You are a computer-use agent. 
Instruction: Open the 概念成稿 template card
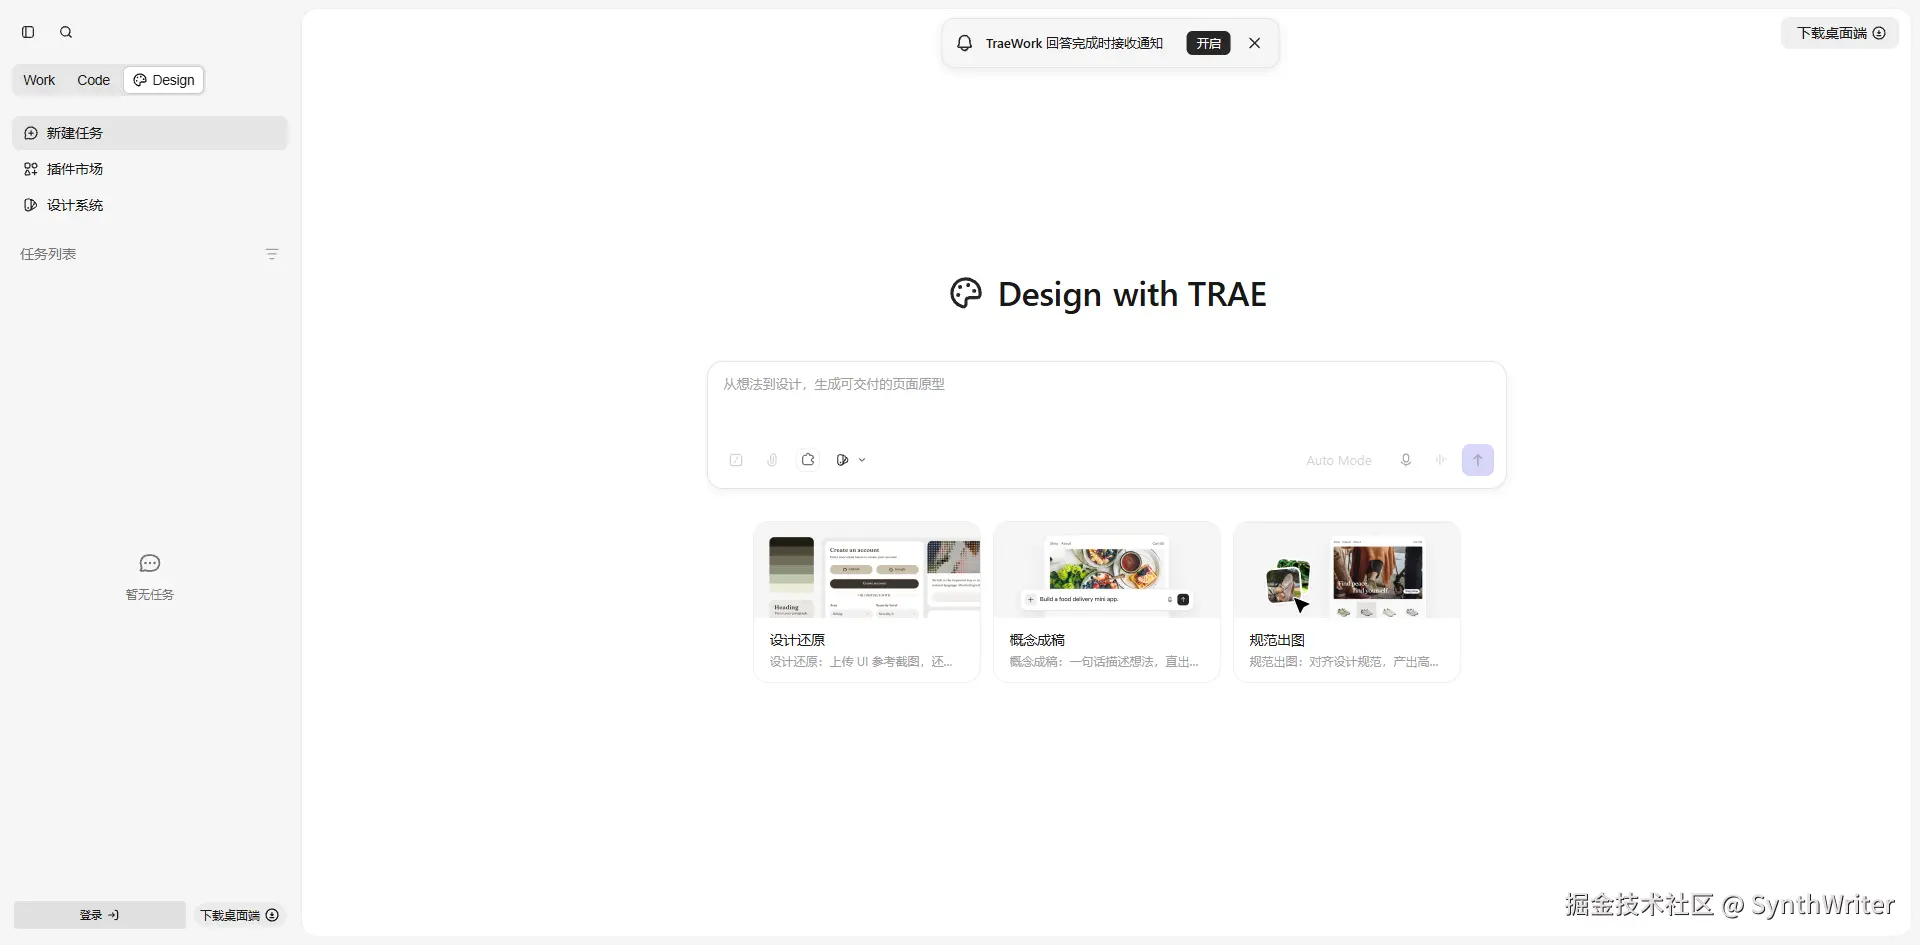1107,602
